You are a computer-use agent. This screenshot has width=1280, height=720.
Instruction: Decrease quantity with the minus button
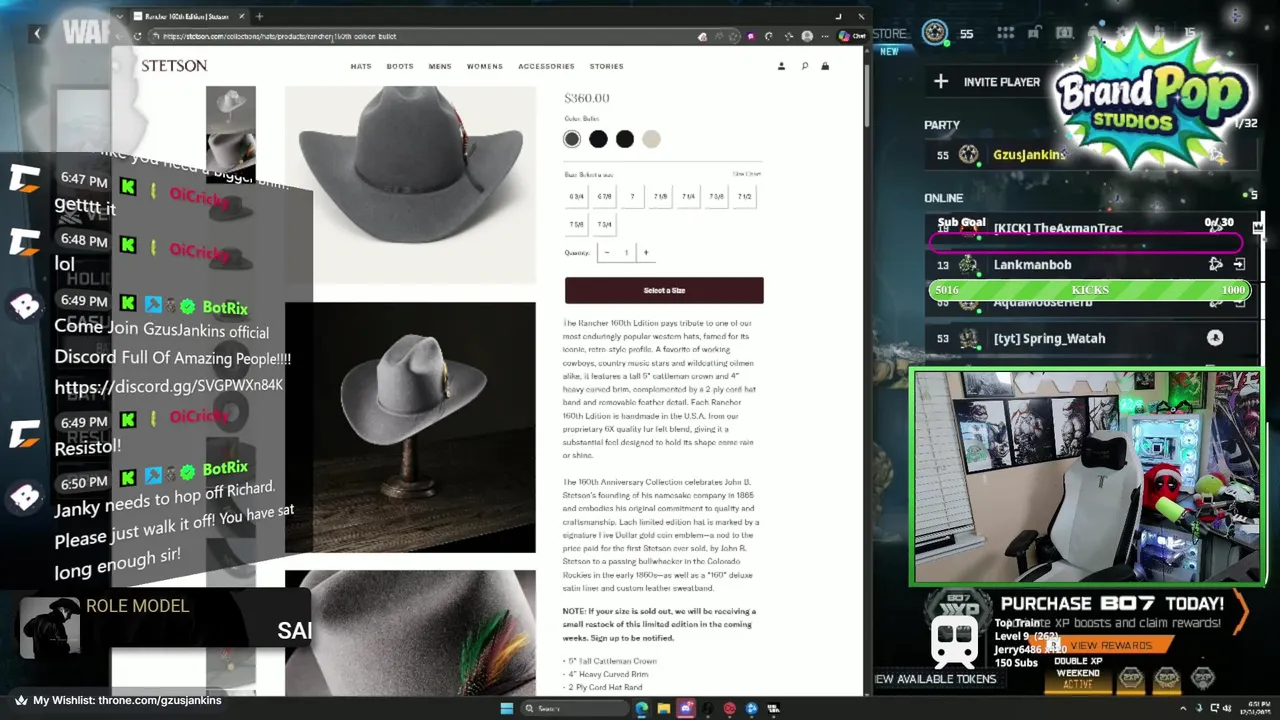[x=606, y=252]
